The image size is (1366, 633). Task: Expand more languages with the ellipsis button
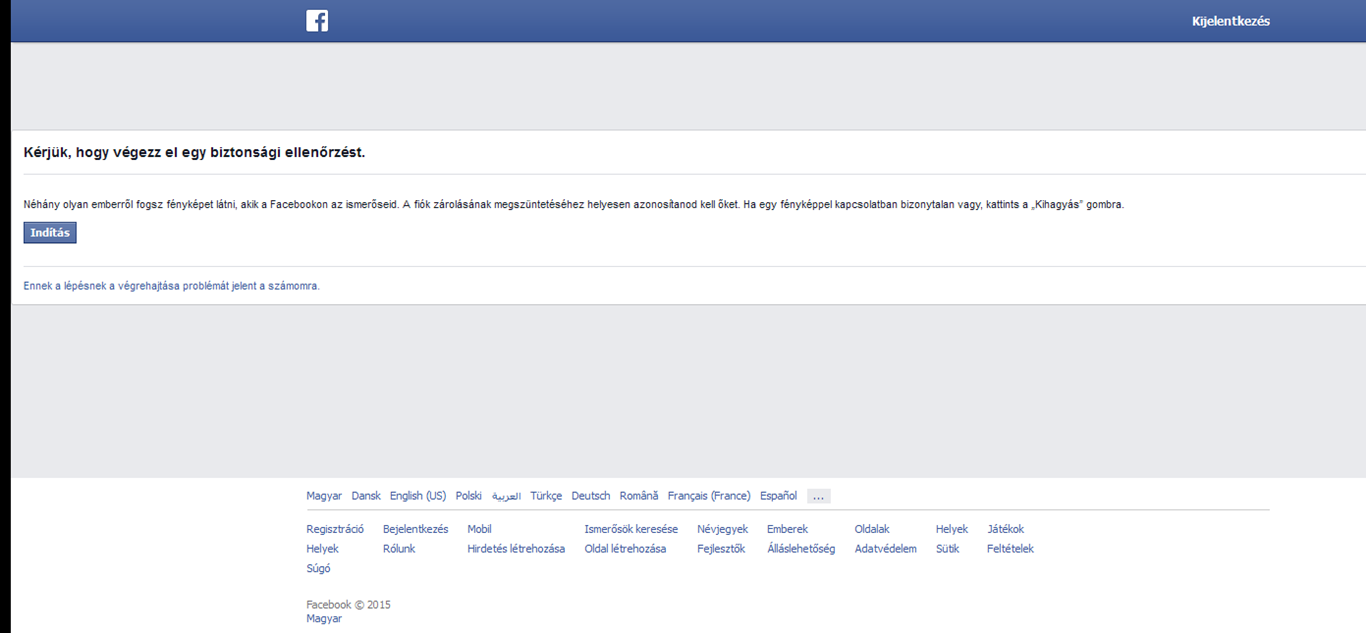818,496
